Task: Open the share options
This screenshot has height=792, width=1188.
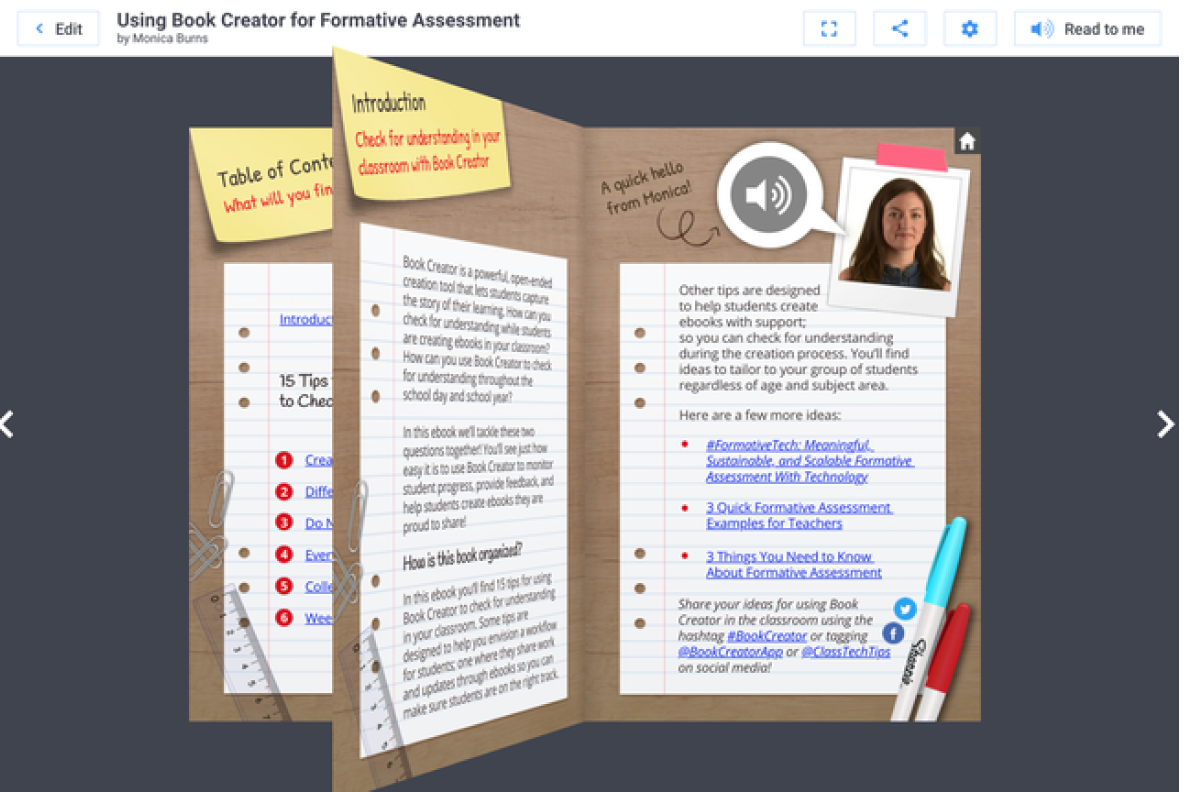Action: click(899, 28)
